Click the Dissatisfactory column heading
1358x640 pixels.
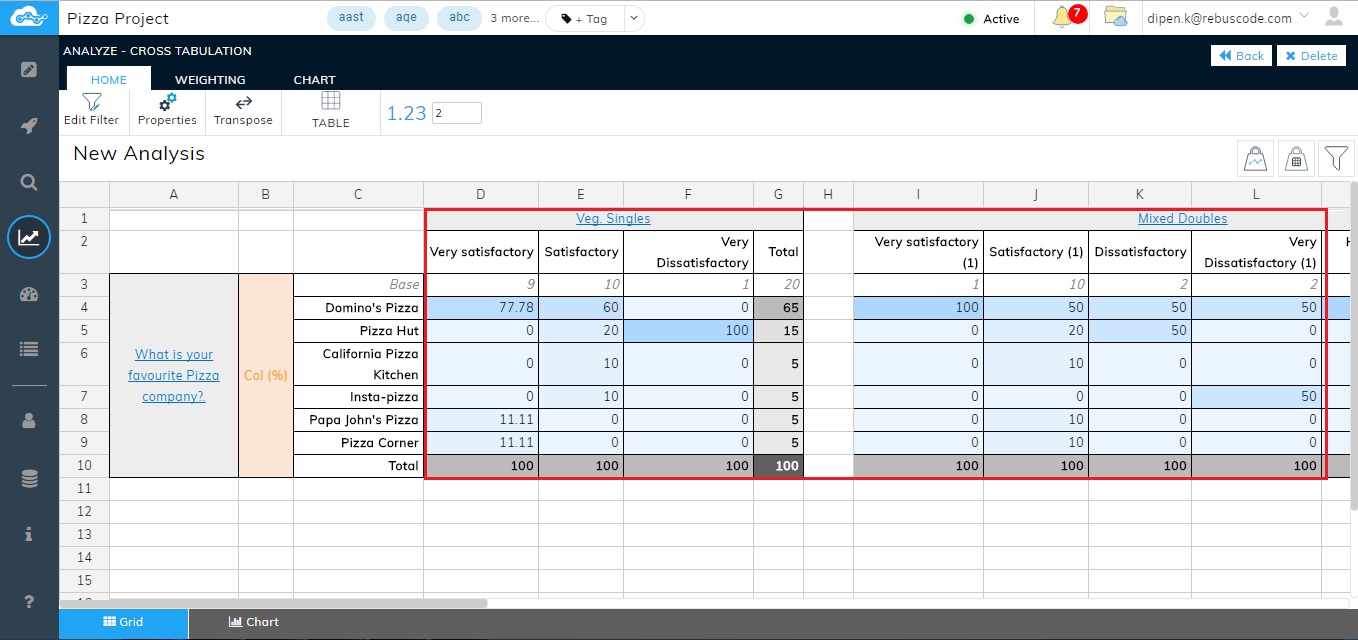click(1140, 252)
